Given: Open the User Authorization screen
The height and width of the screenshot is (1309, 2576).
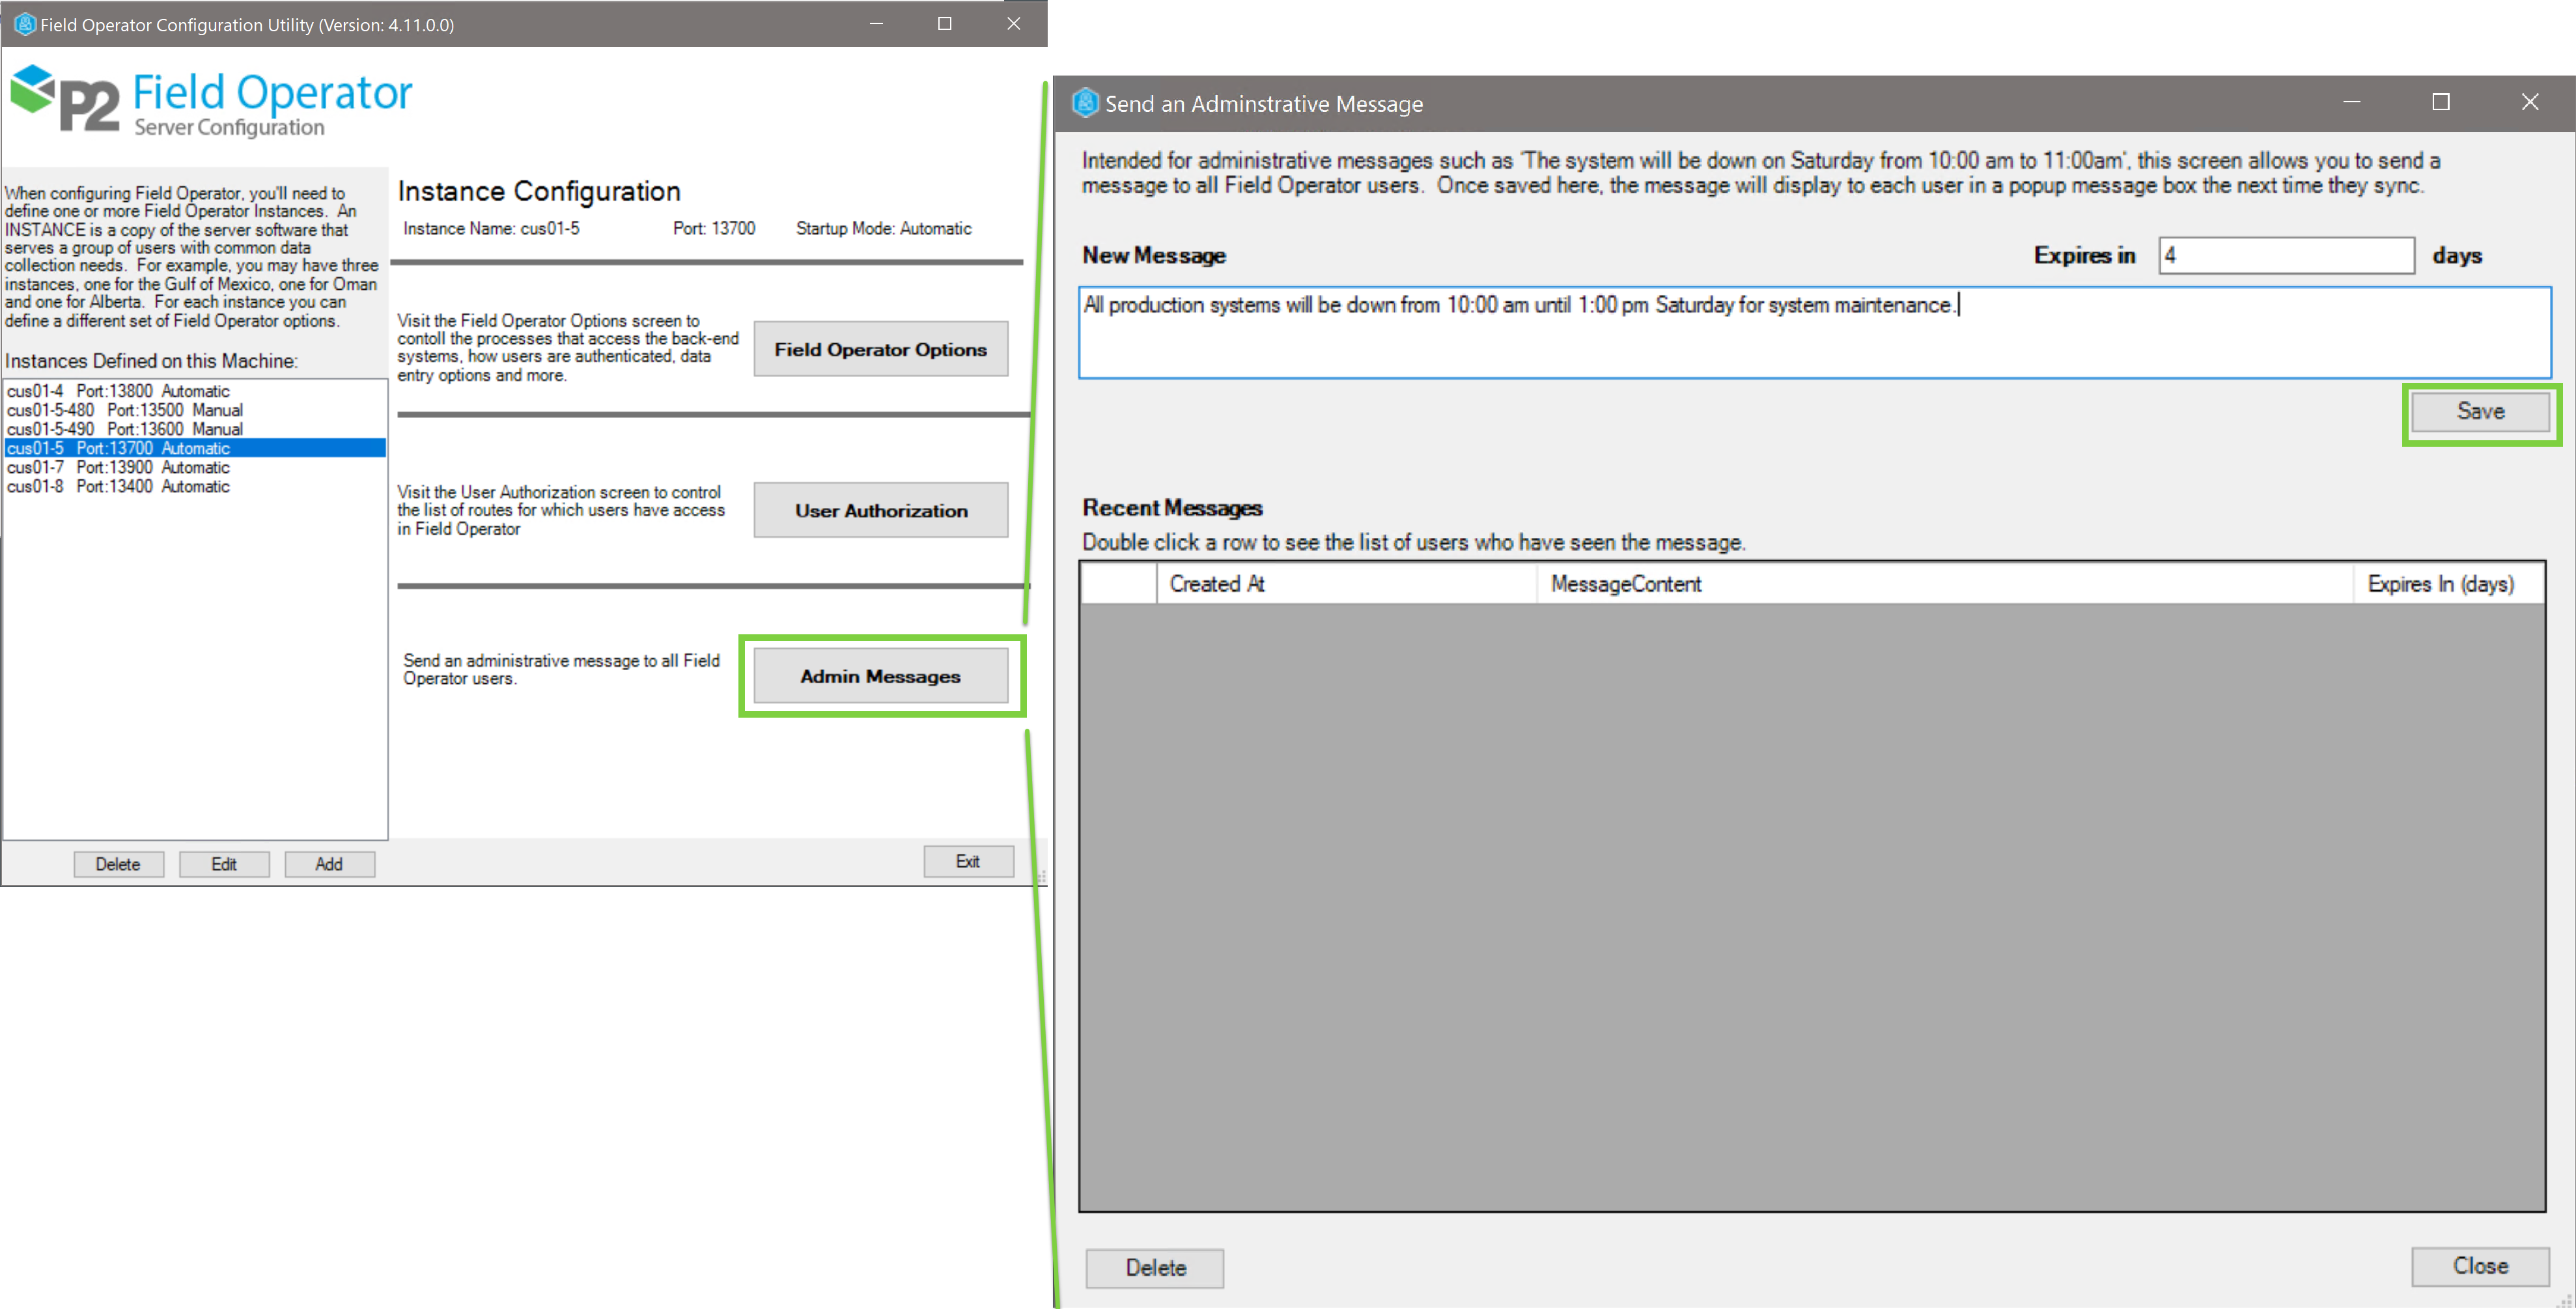Looking at the screenshot, I should click(880, 510).
